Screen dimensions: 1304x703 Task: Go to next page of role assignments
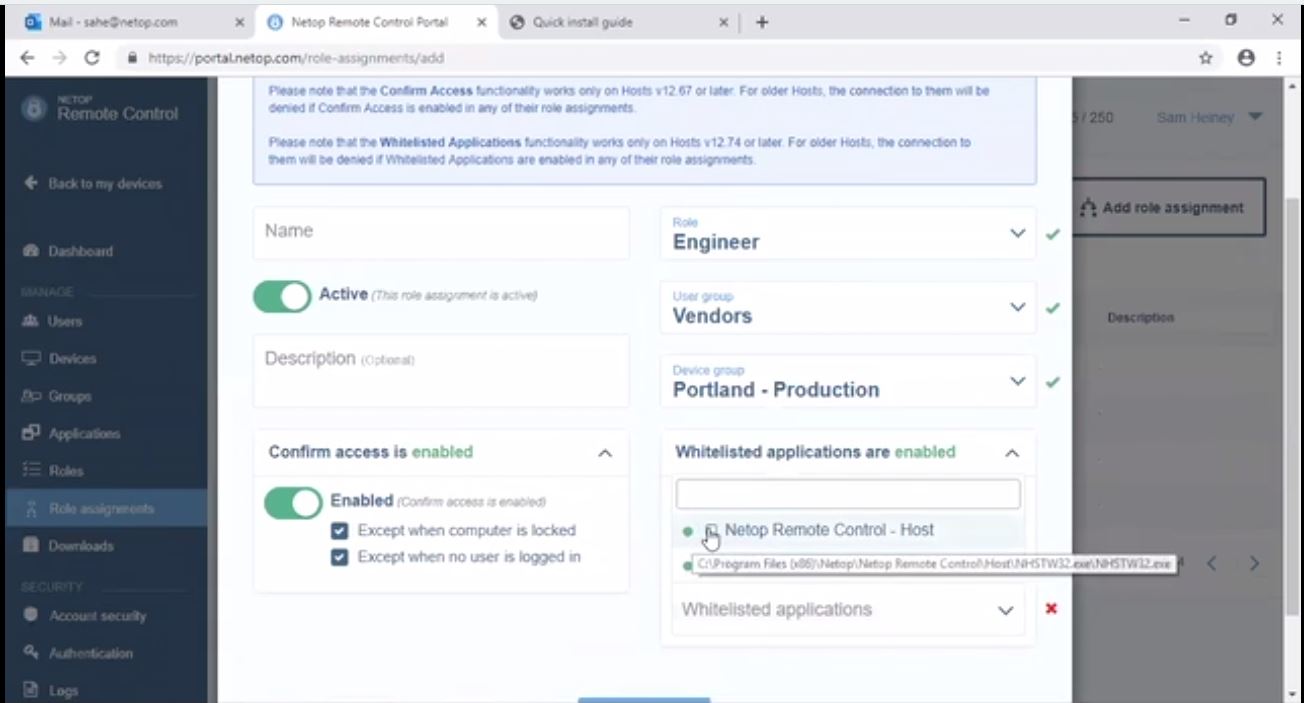pyautogui.click(x=1255, y=563)
